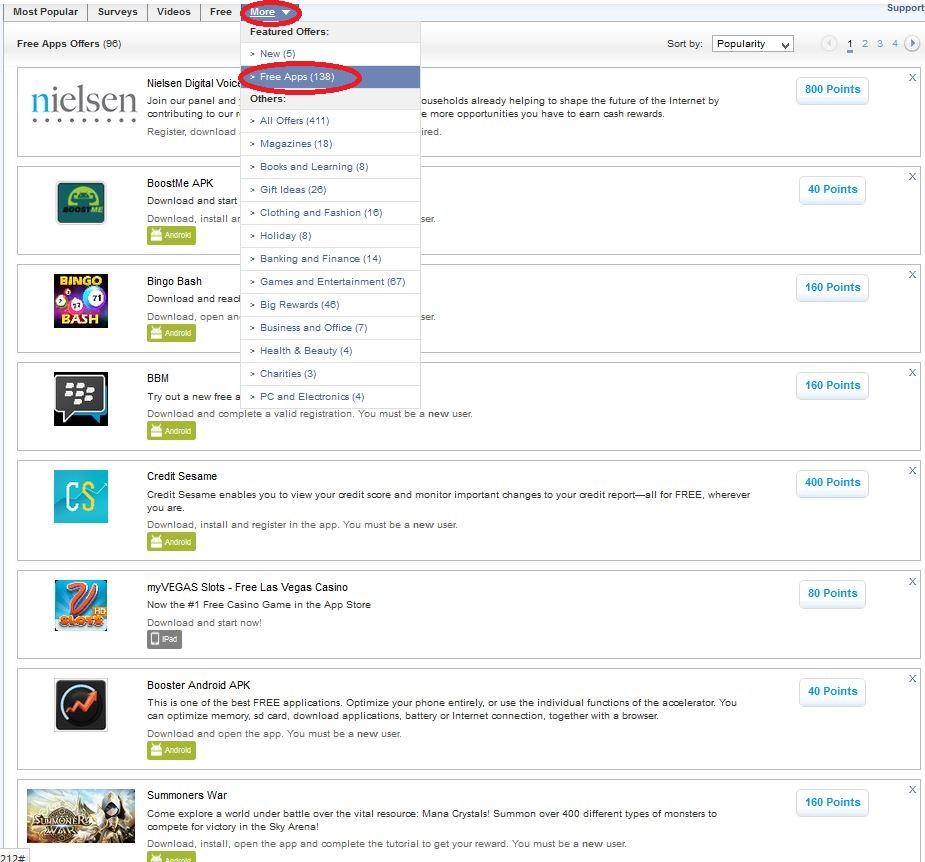Choose Business and Office (7) category
The width and height of the screenshot is (925, 862).
click(330, 328)
